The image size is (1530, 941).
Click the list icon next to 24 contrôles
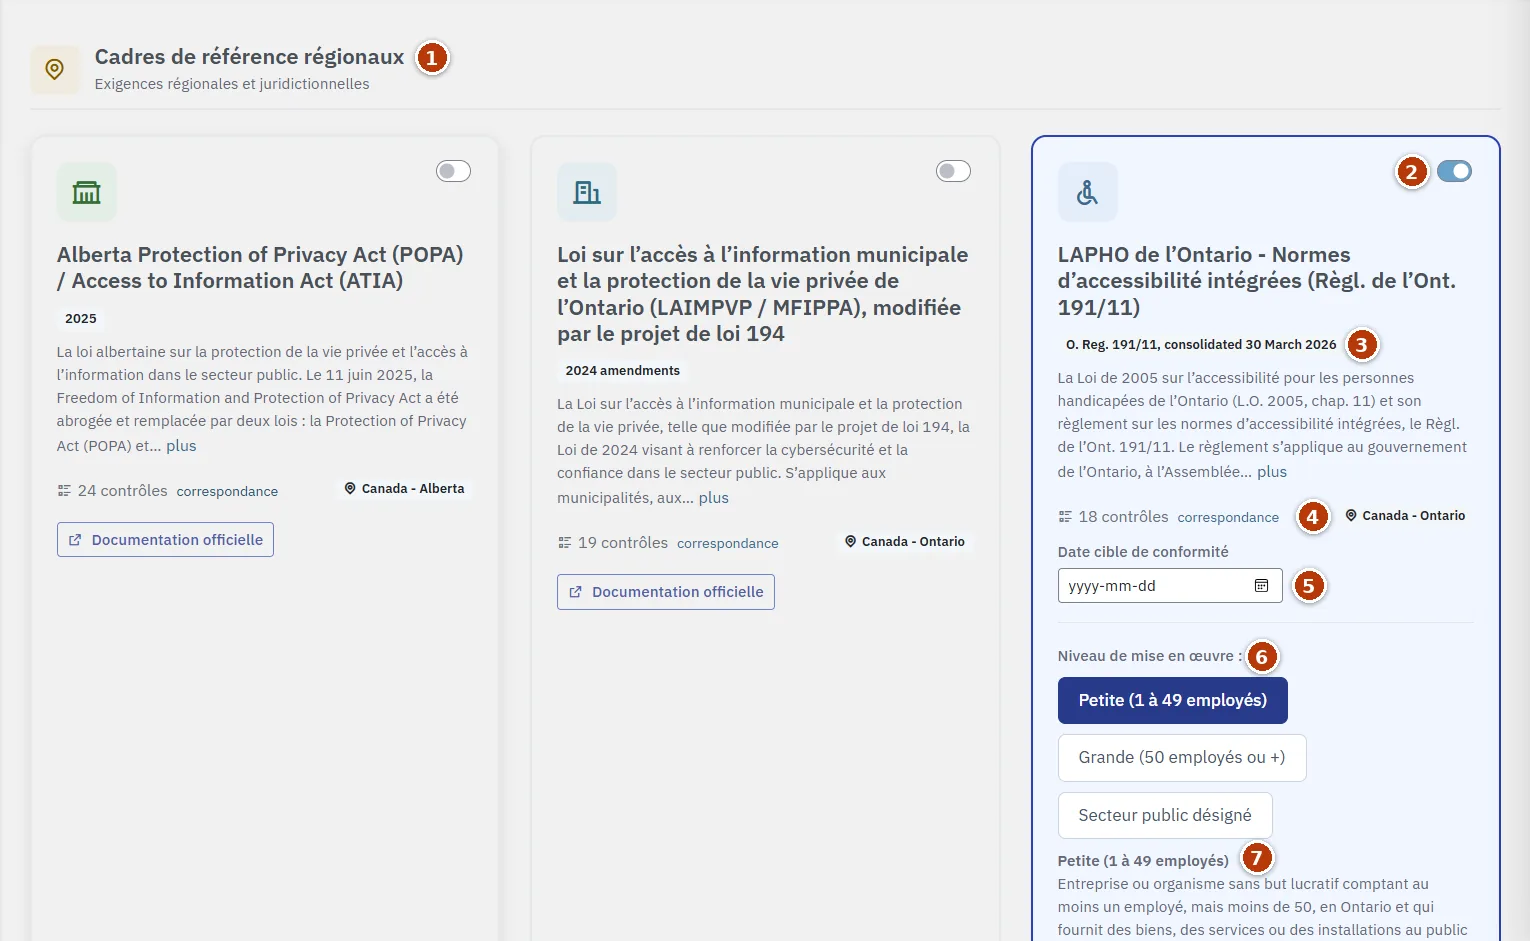[x=64, y=491]
